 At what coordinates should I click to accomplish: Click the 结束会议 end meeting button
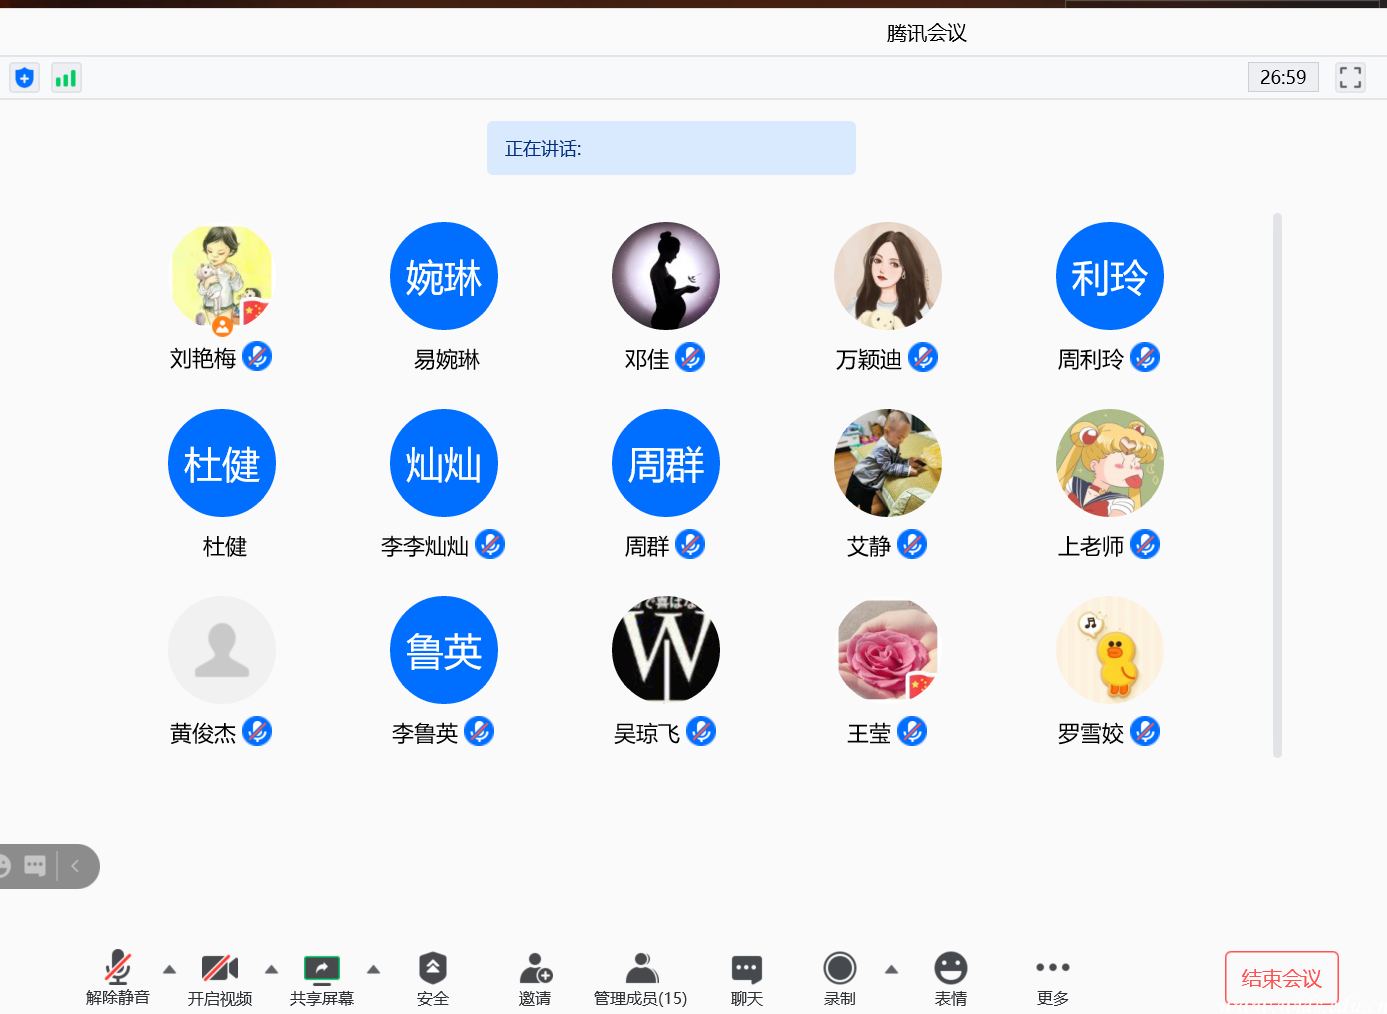point(1281,978)
